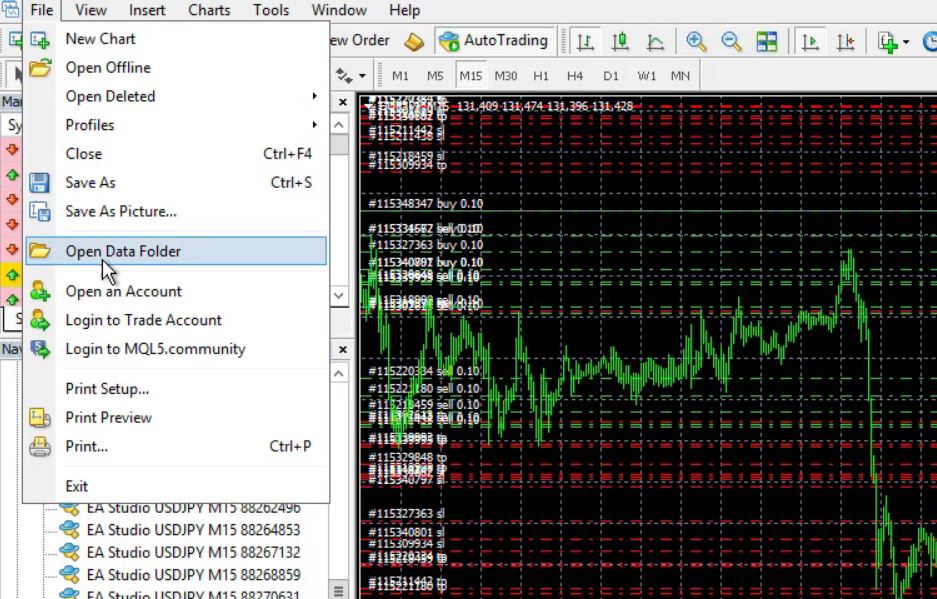Select MN timeframe
Viewport: 937px width, 599px height.
(x=680, y=76)
